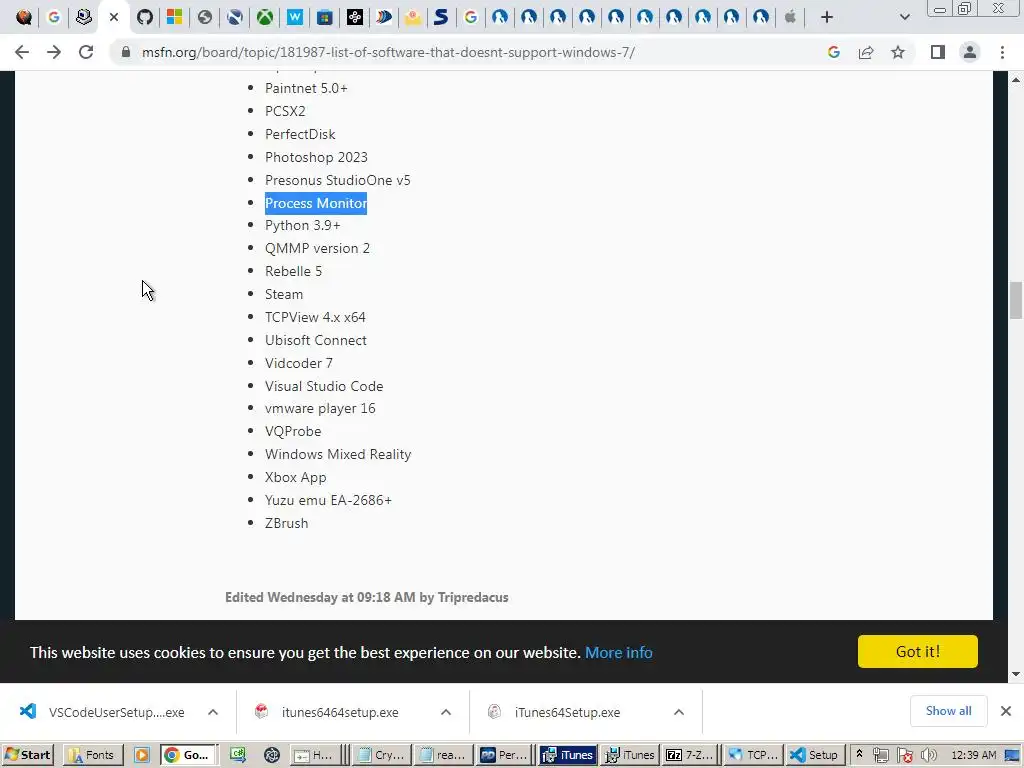Open the network tray icon
This screenshot has height=768, width=1024.
click(880, 755)
